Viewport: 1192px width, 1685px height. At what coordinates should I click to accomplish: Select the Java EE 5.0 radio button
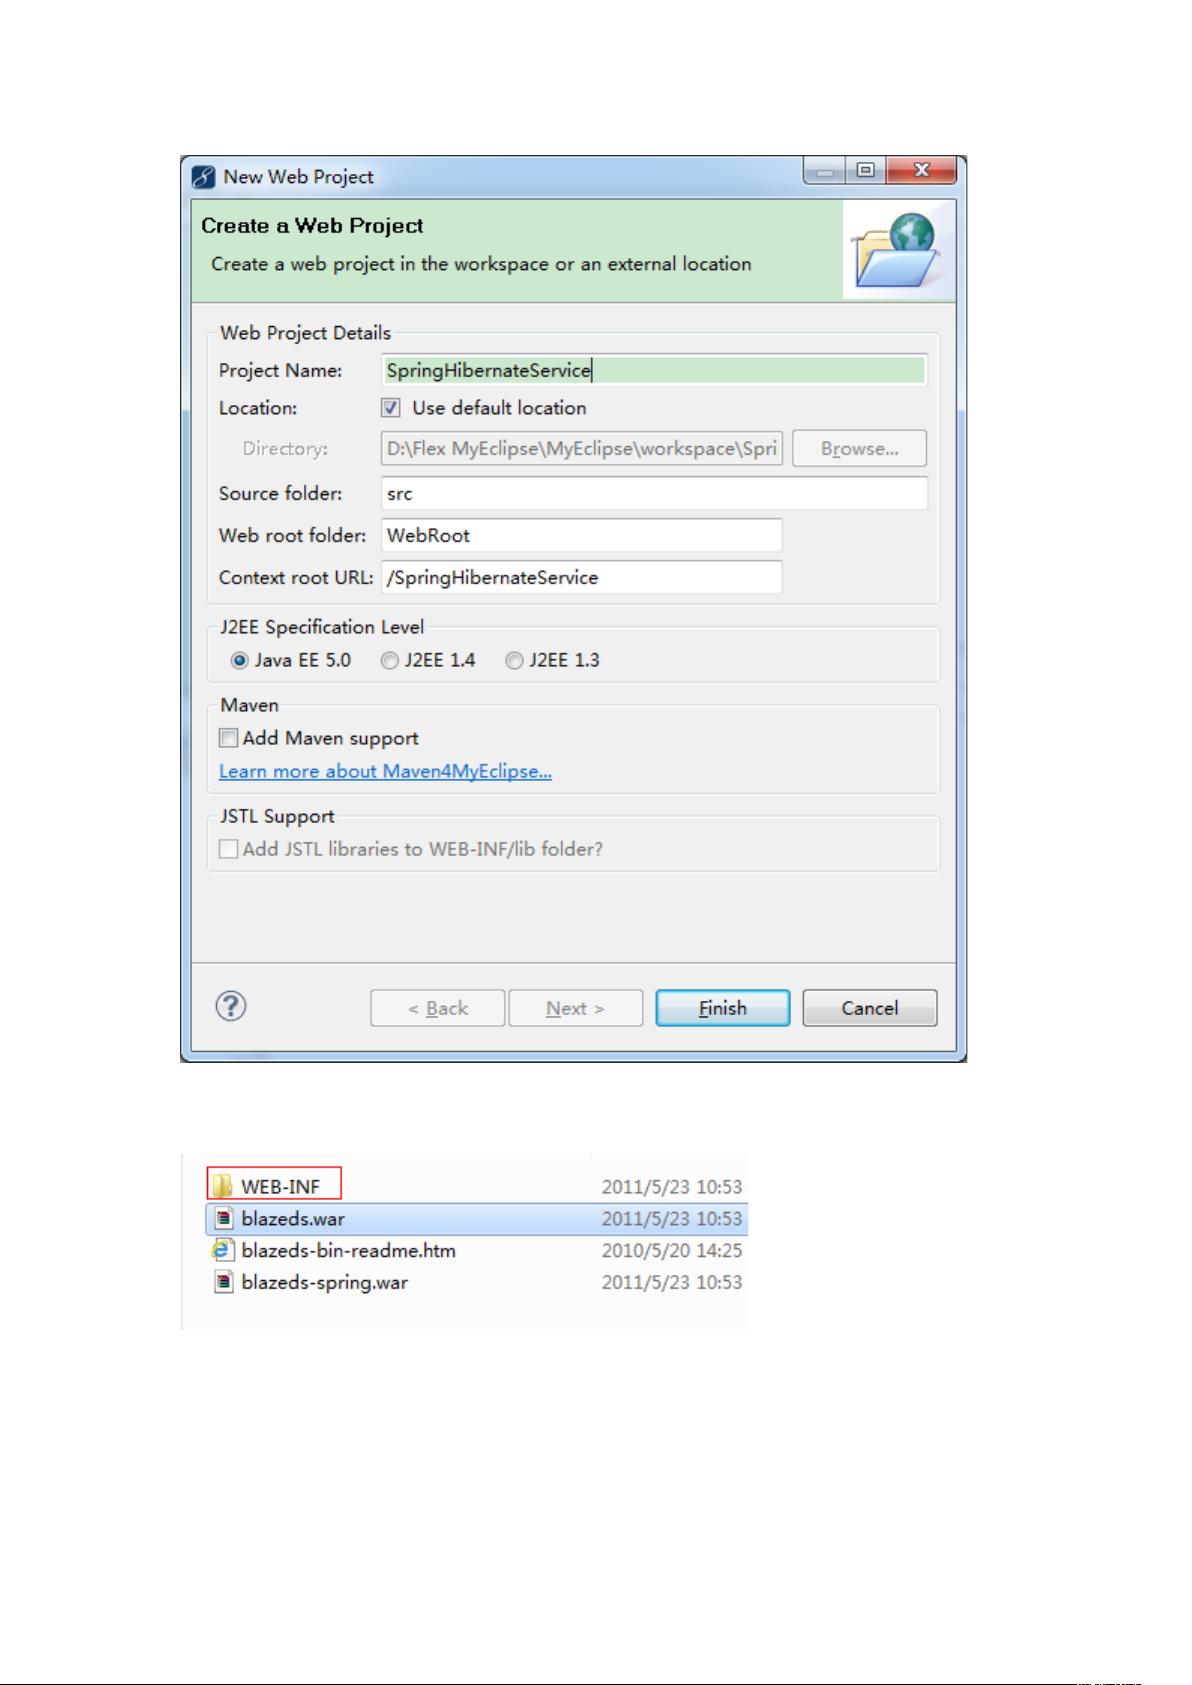tap(239, 661)
